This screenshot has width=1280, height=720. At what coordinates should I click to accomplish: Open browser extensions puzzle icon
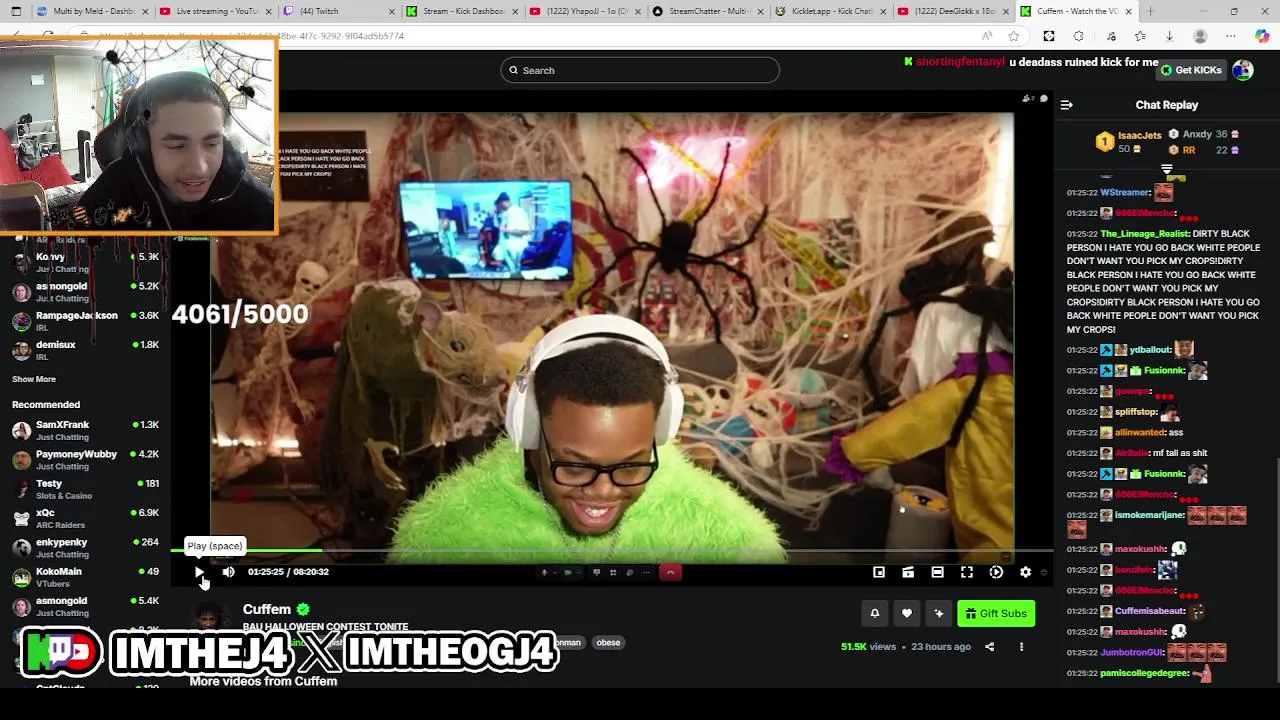tap(1078, 36)
